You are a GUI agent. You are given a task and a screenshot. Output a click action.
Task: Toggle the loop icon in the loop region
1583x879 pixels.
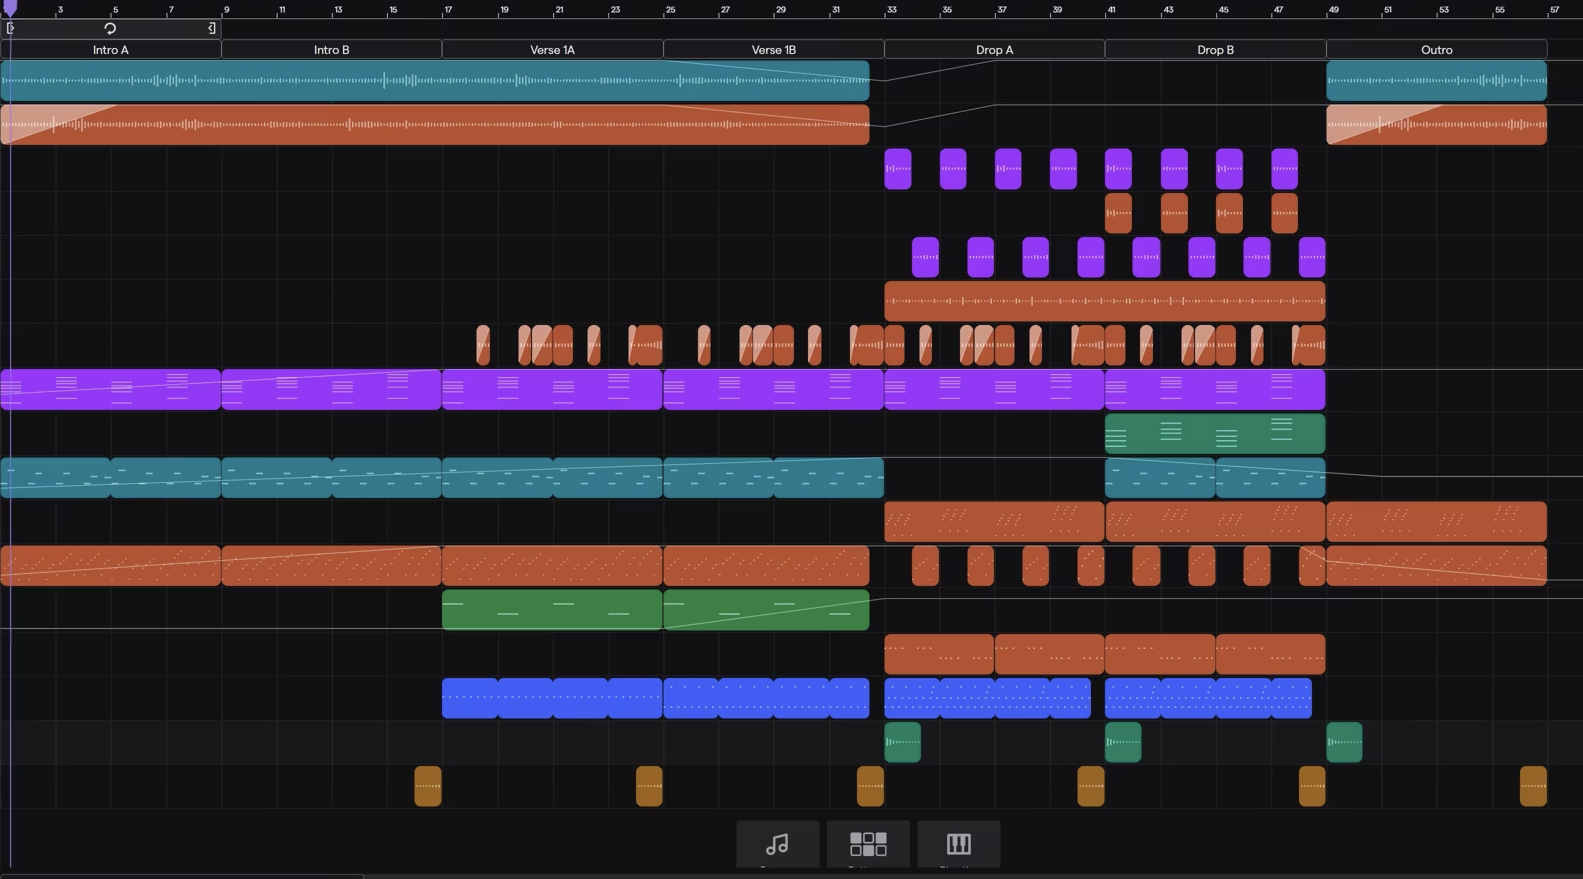(x=110, y=28)
